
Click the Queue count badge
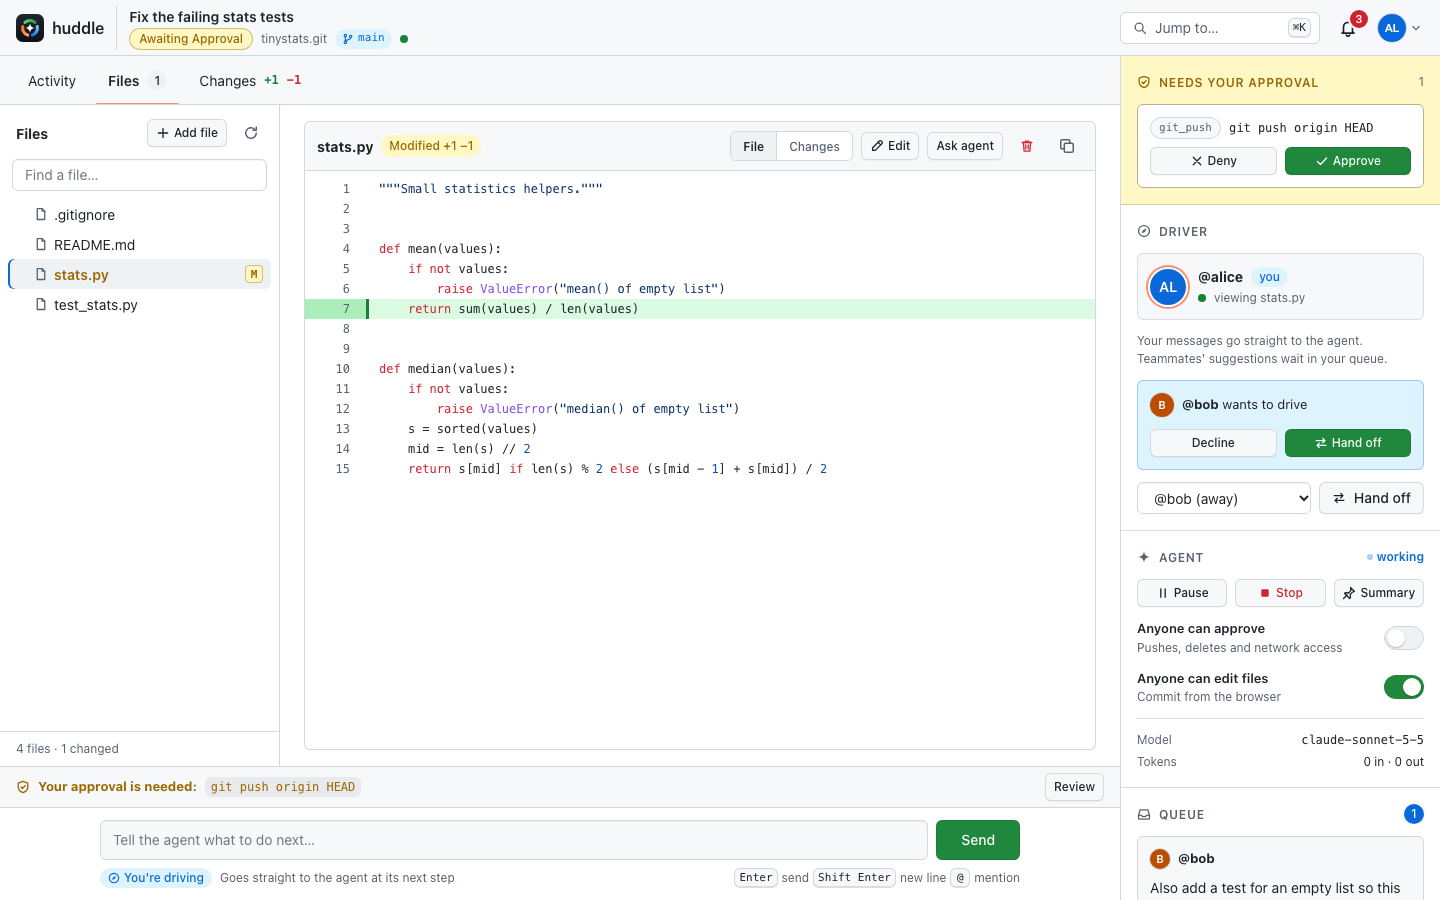pyautogui.click(x=1413, y=814)
